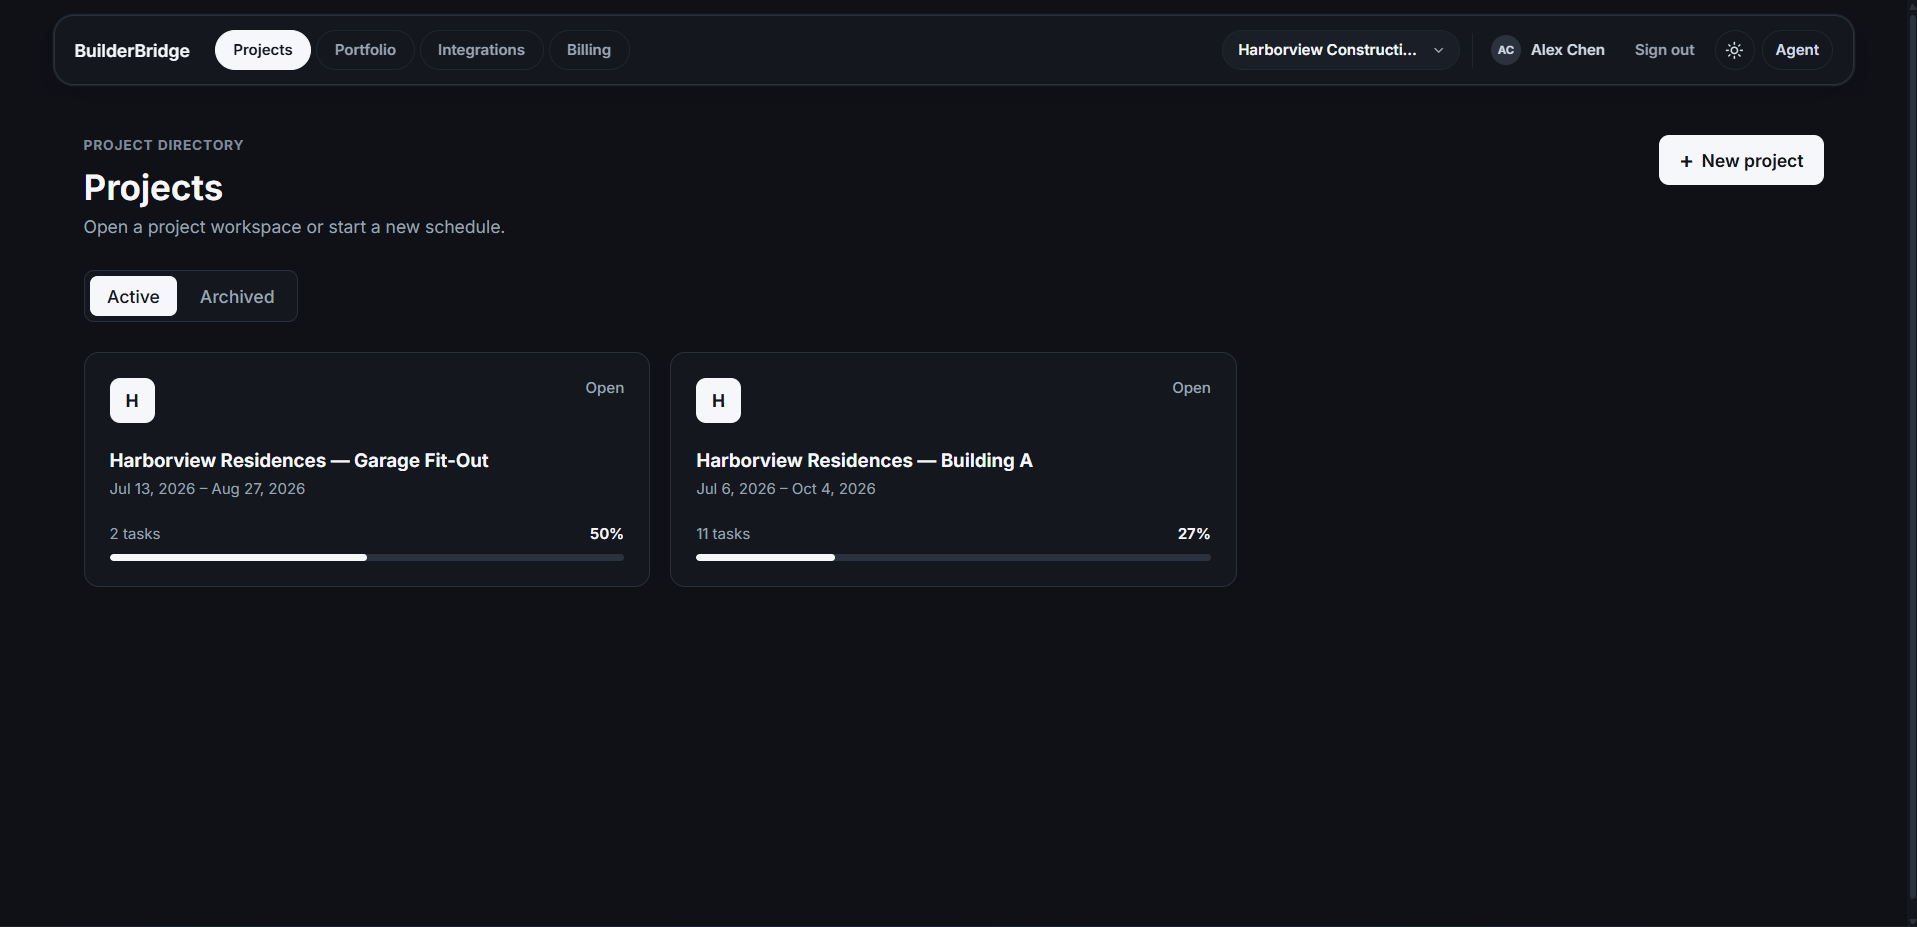Click the BuilderBridge logo
Image resolution: width=1917 pixels, height=927 pixels.
pyautogui.click(x=132, y=50)
